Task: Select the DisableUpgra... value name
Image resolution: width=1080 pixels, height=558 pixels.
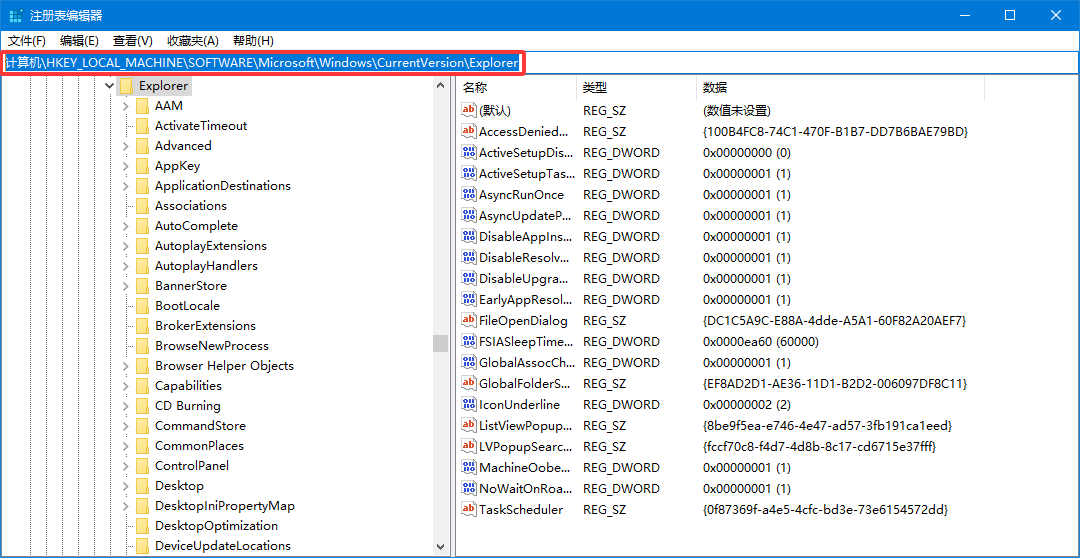Action: (523, 278)
